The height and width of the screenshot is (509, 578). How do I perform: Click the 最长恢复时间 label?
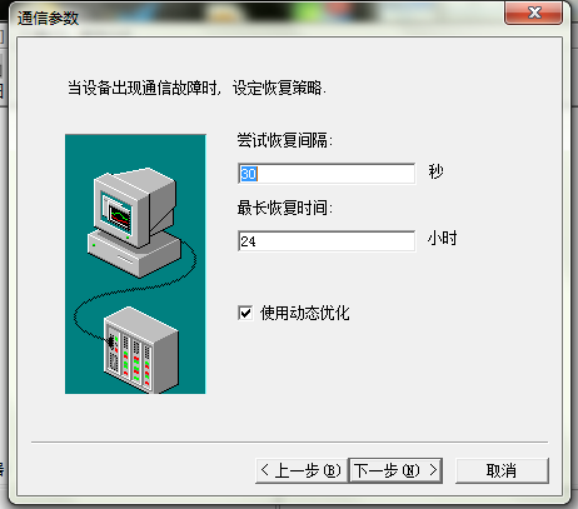(284, 208)
